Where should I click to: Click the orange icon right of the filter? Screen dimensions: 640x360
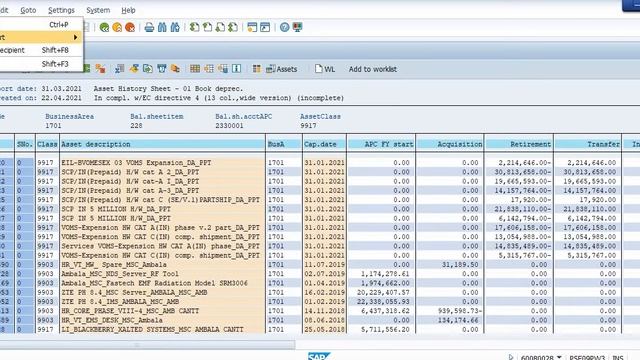(x=176, y=69)
